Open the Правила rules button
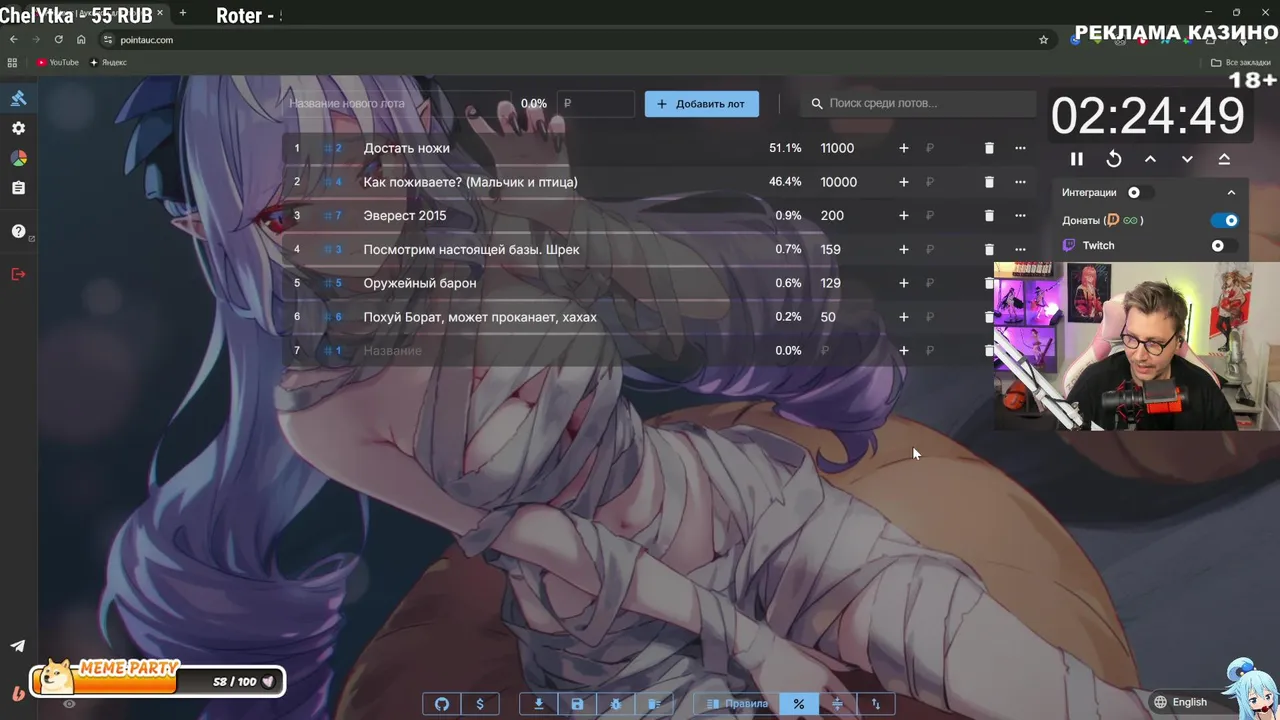The height and width of the screenshot is (720, 1280). pyautogui.click(x=737, y=704)
